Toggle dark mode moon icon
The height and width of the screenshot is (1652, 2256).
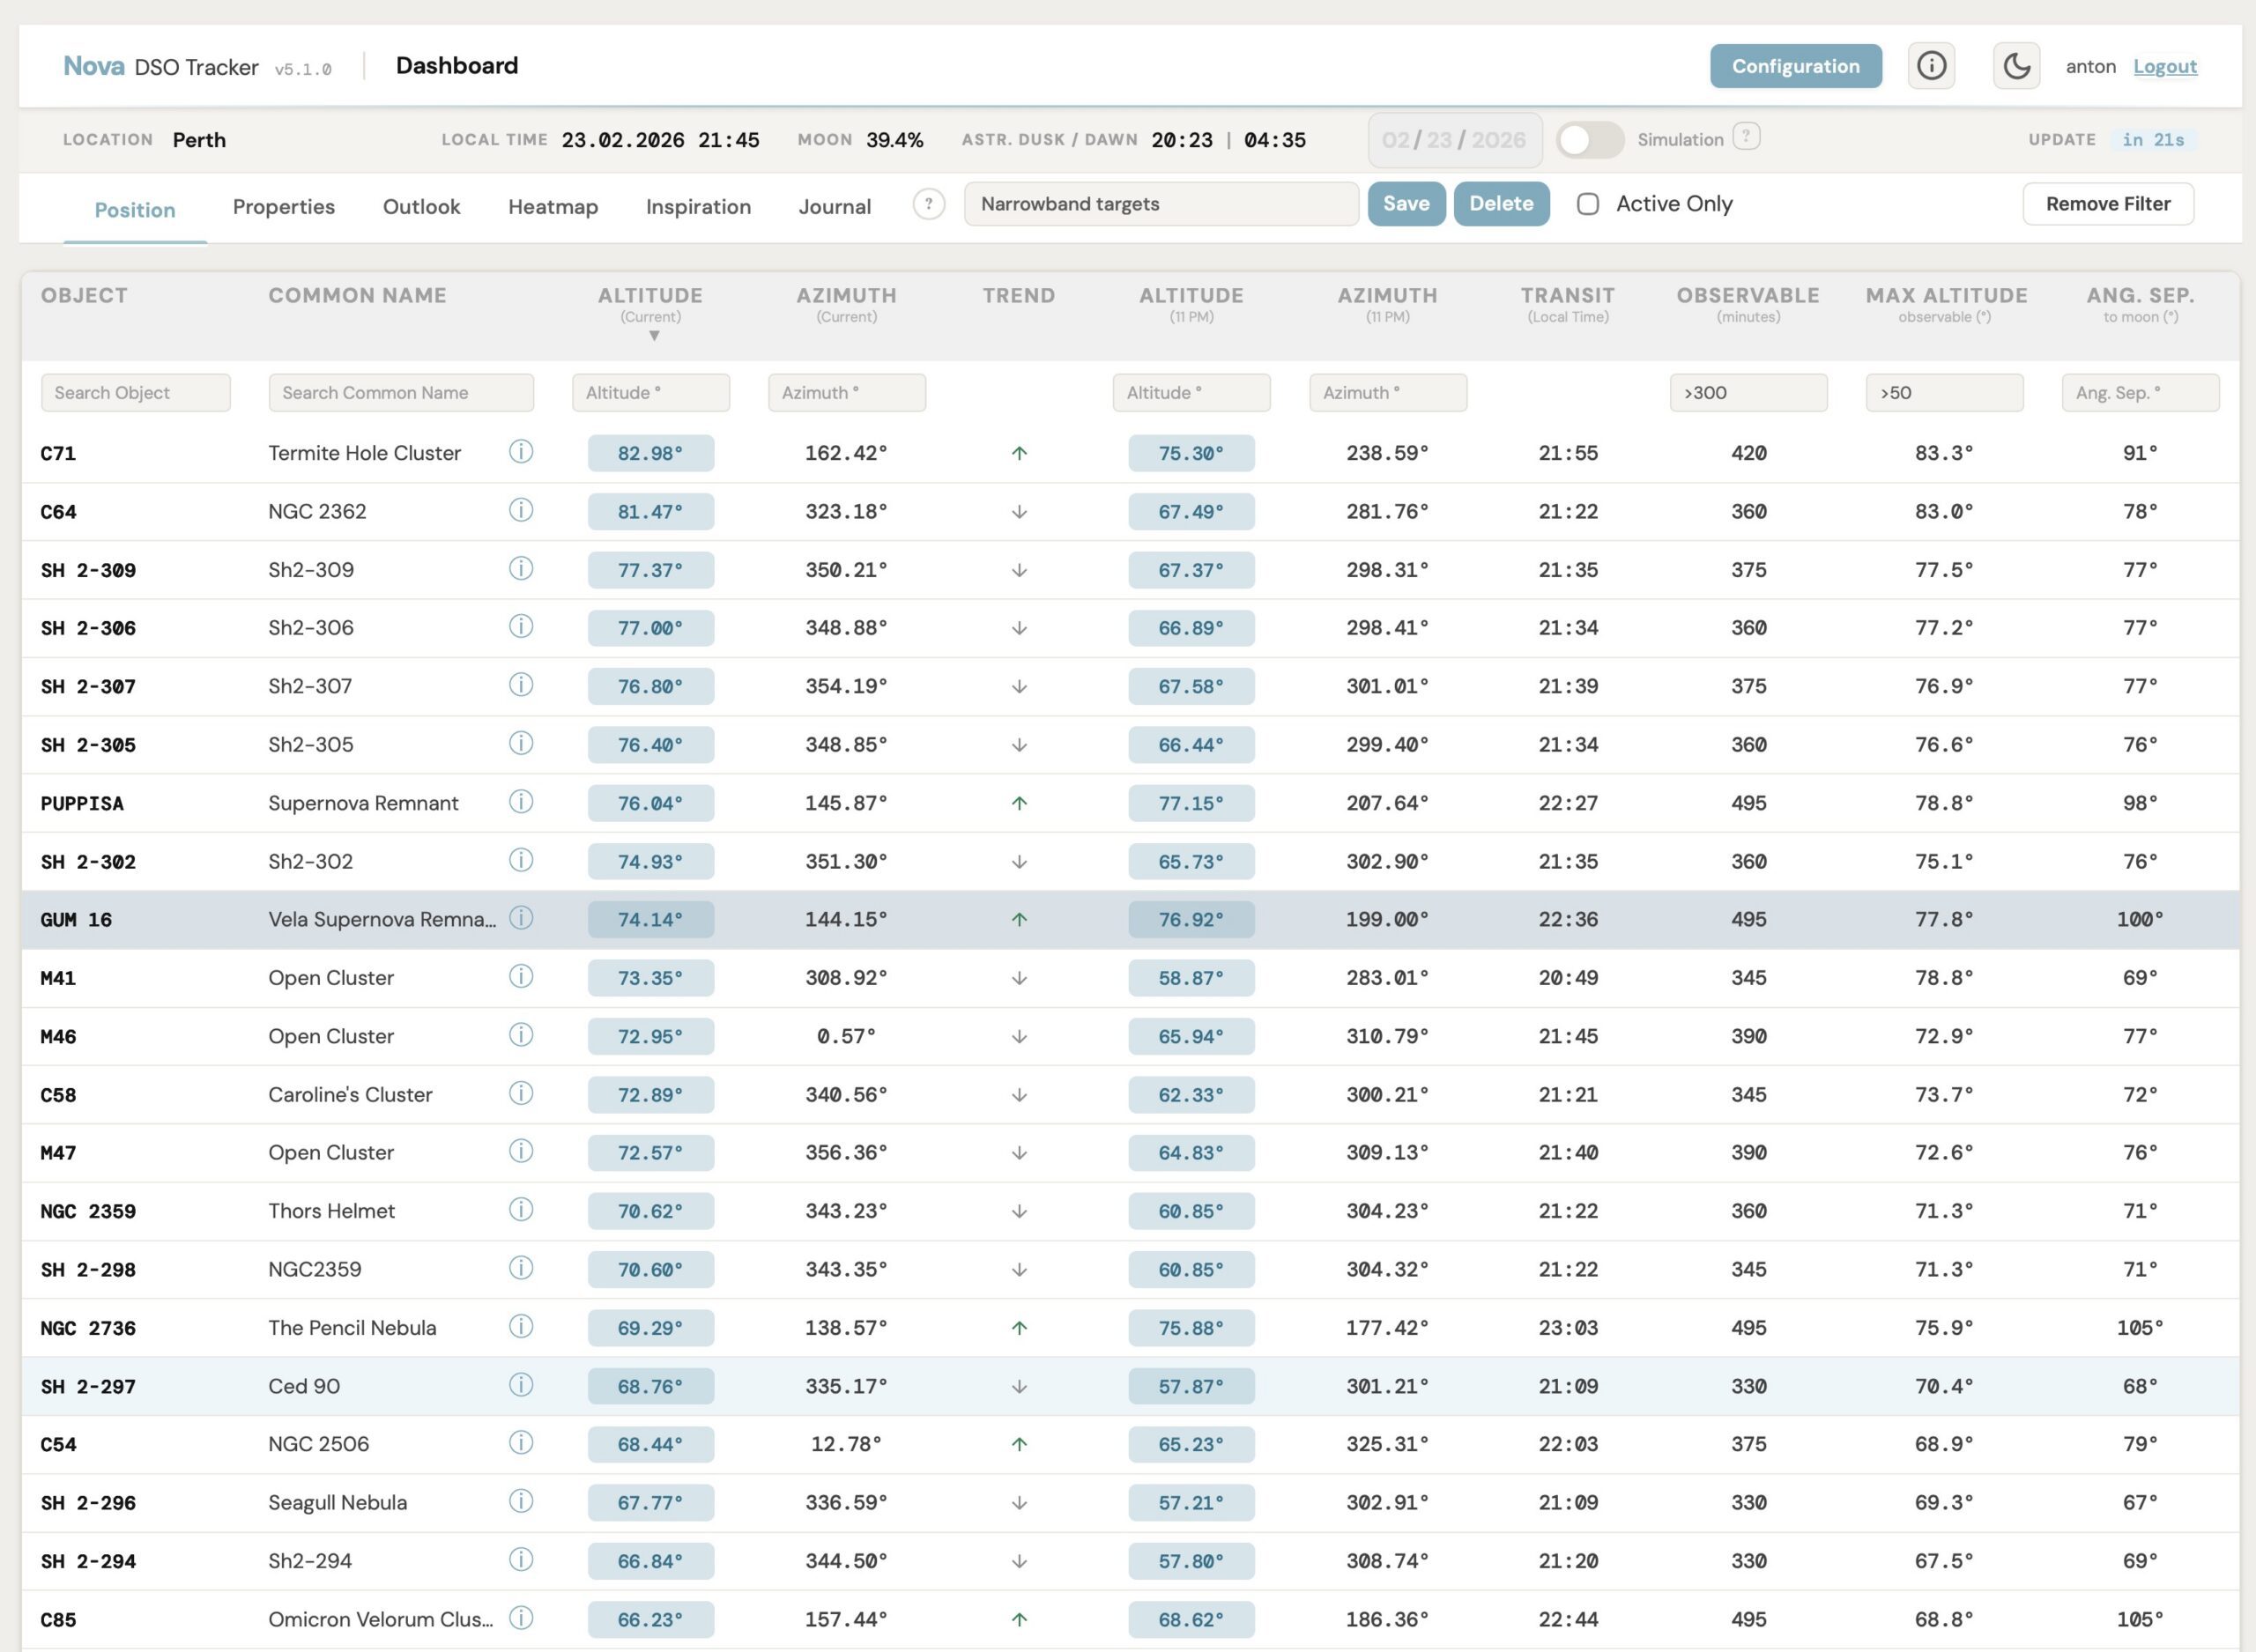[x=2015, y=66]
